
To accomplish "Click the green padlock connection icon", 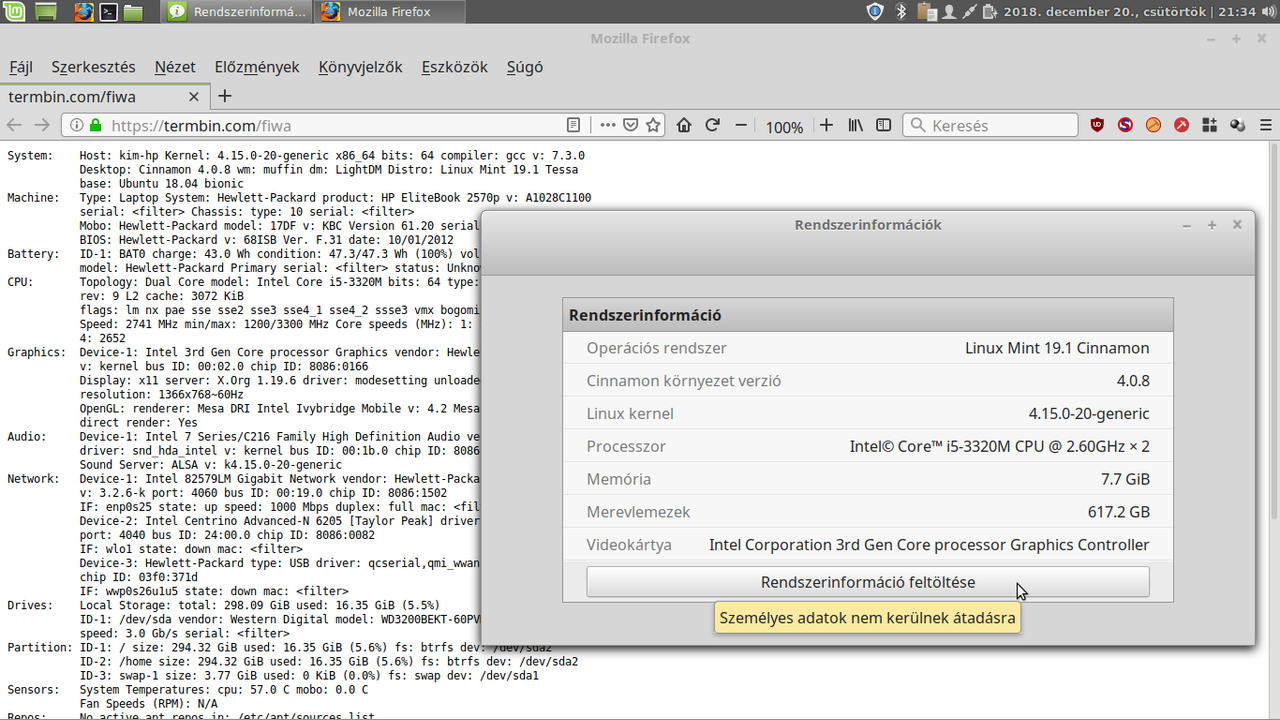I will click(96, 126).
